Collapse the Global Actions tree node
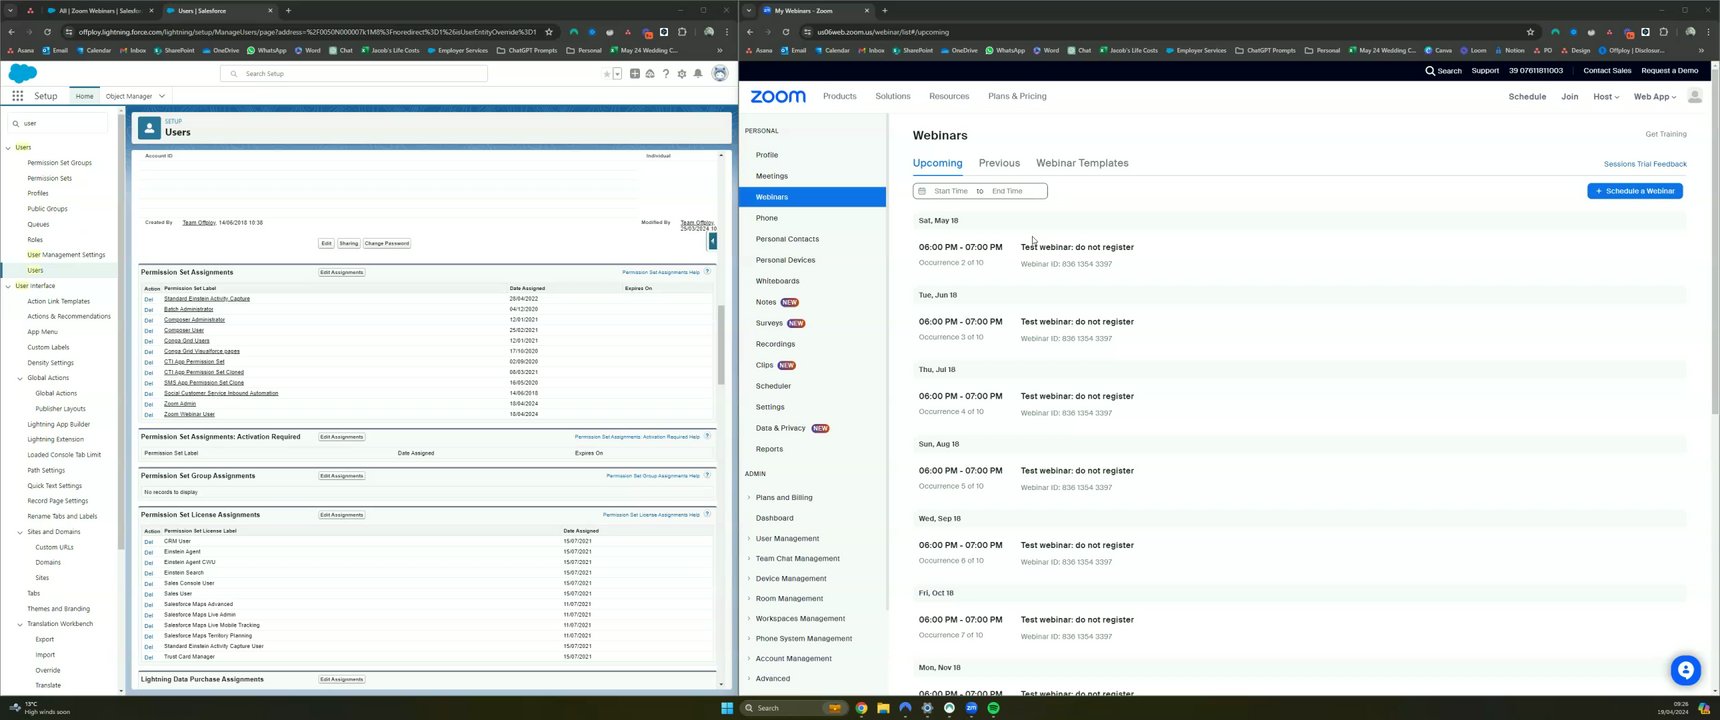 tap(20, 378)
